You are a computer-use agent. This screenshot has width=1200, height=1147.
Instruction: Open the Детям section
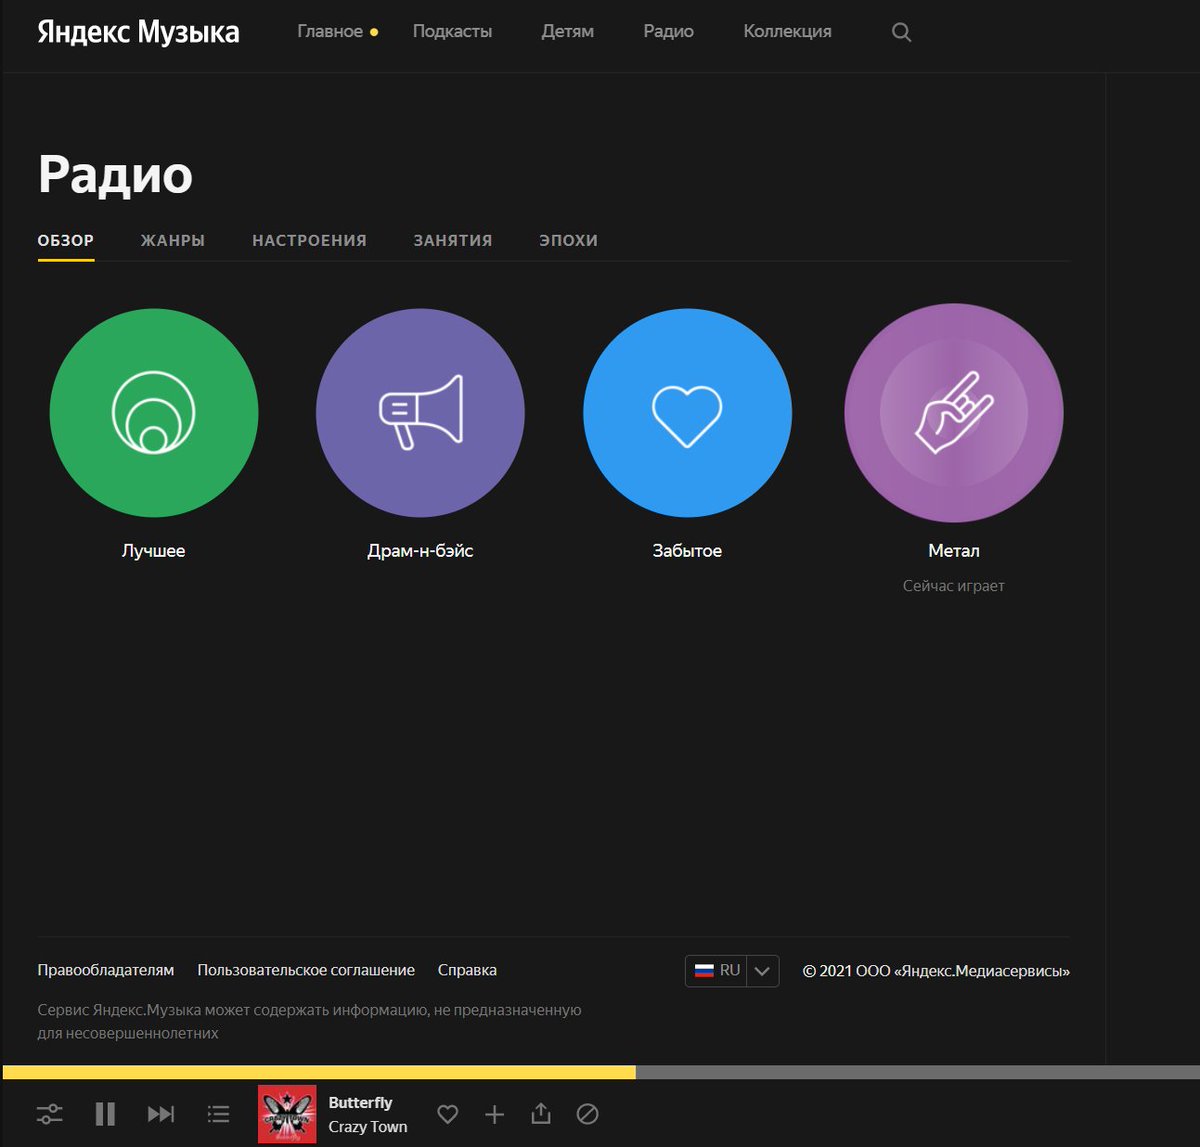567,31
